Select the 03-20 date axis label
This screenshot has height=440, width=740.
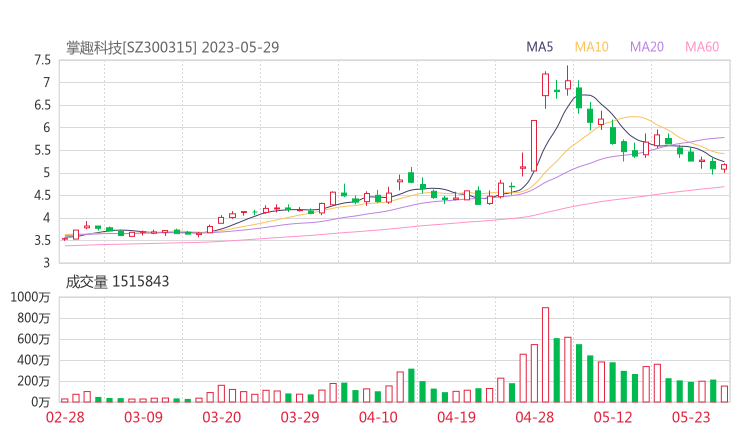[x=222, y=417]
